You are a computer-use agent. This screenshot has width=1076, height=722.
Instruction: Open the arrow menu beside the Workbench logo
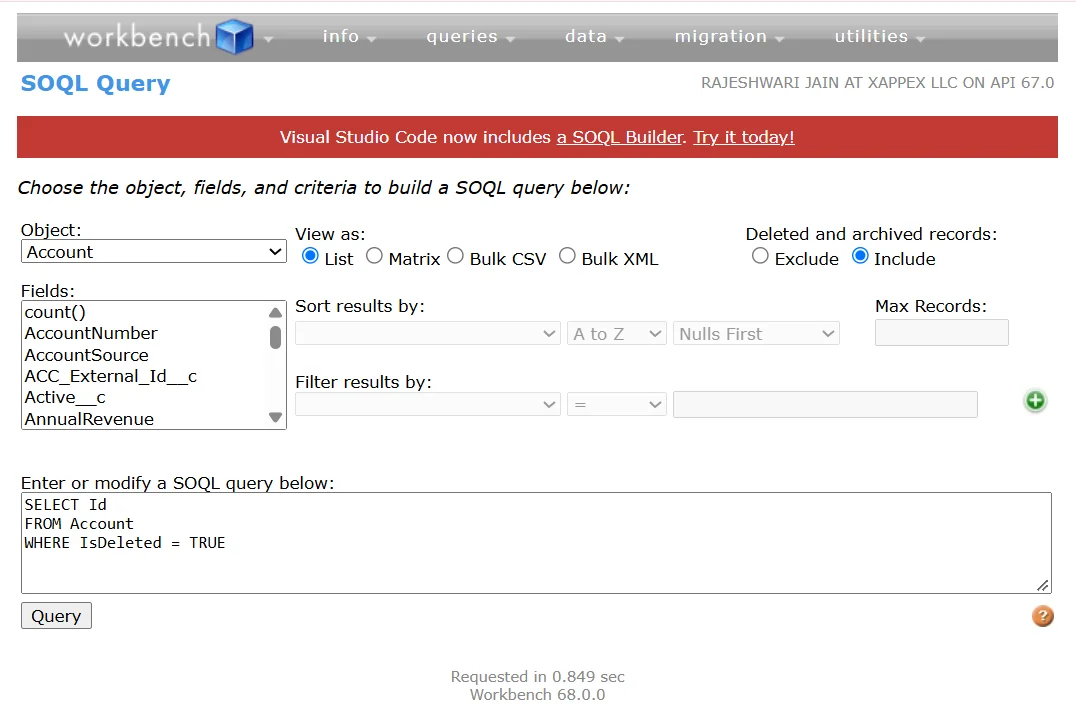(x=268, y=39)
